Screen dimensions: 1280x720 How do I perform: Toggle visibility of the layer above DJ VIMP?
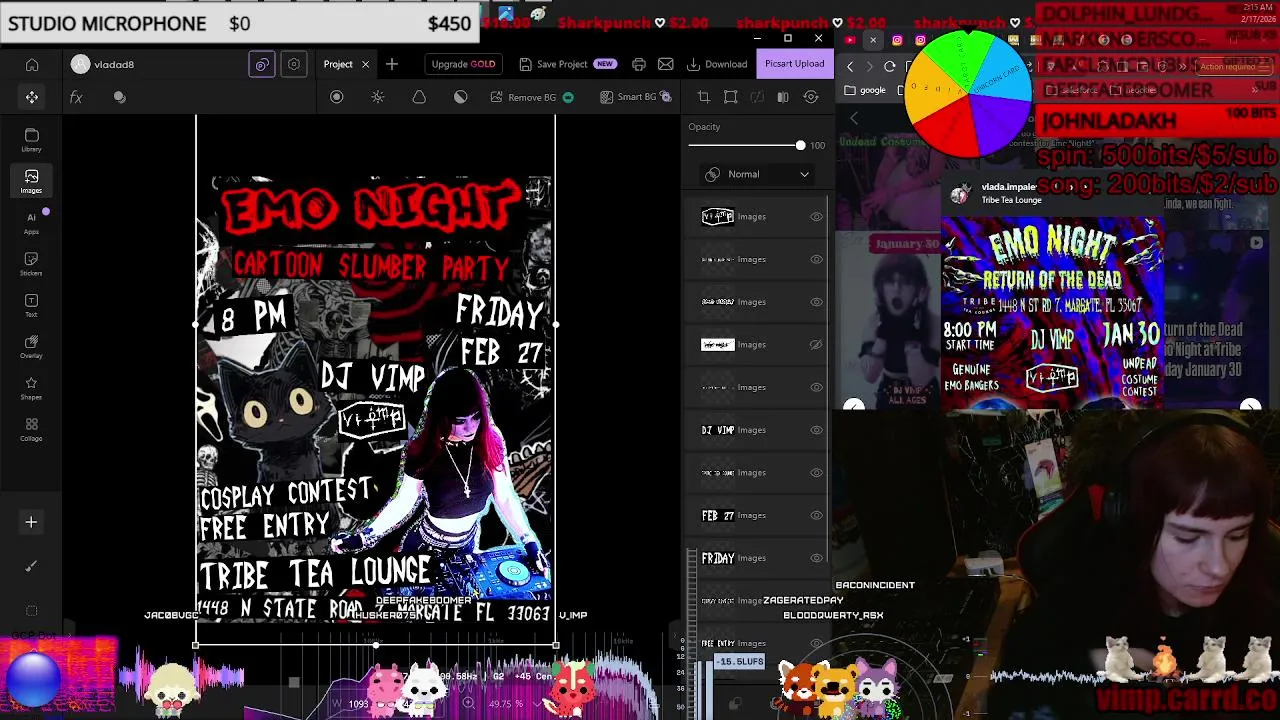816,388
